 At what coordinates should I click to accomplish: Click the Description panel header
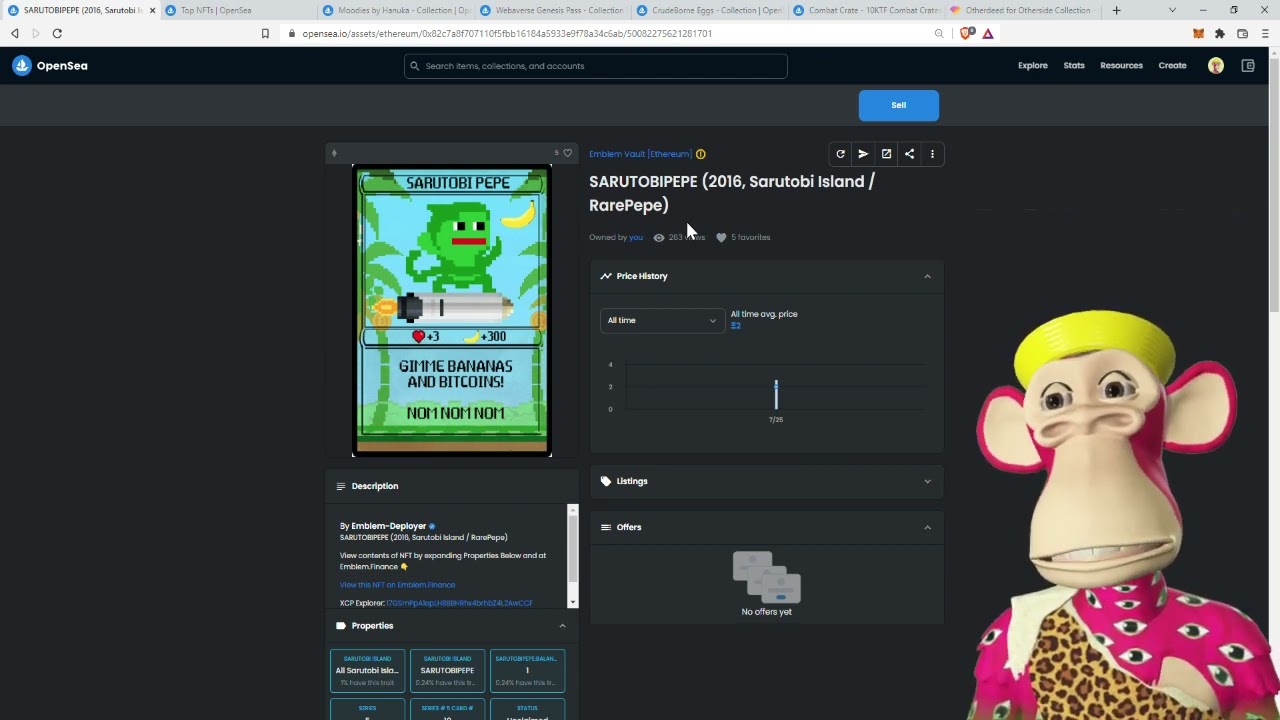[x=451, y=486]
